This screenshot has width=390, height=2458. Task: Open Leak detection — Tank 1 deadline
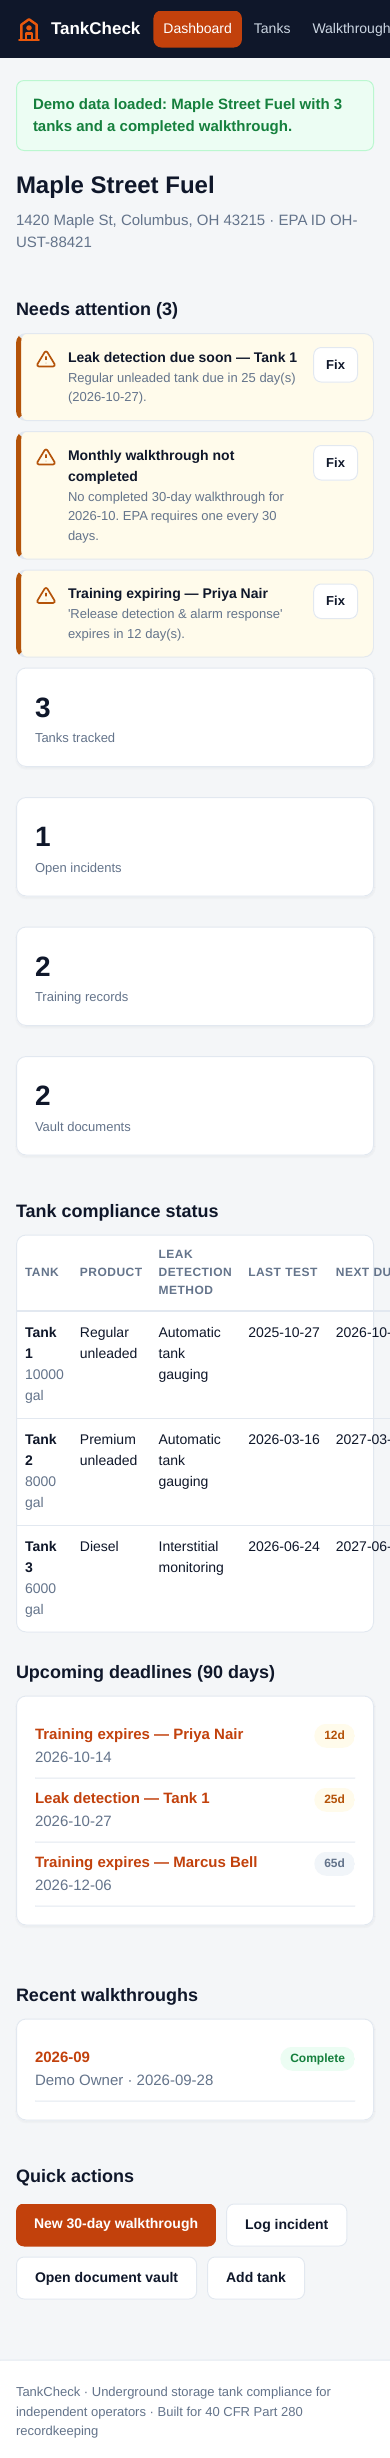tap(122, 1798)
